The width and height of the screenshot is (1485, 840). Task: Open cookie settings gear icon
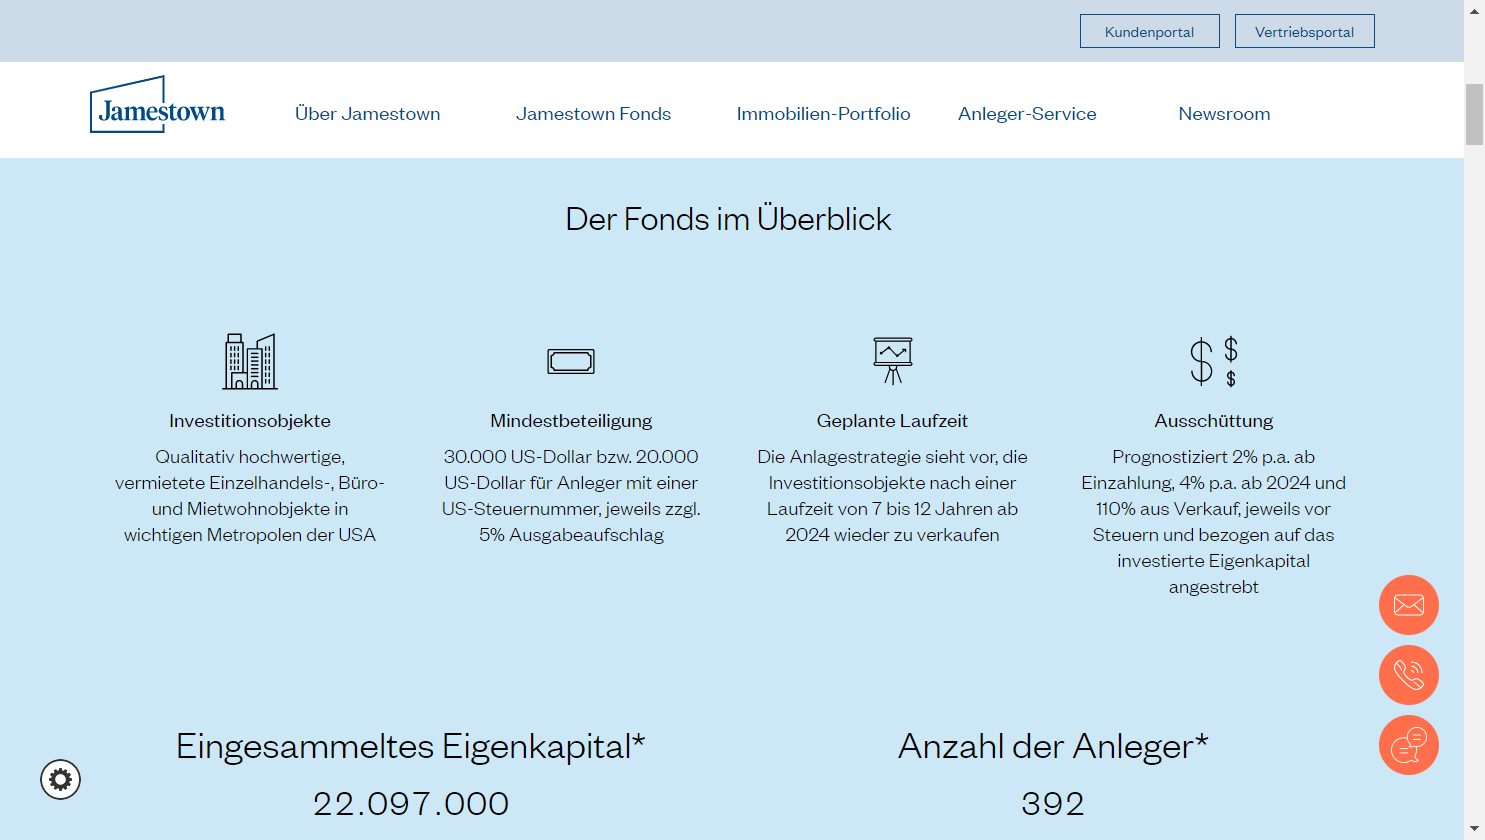pos(60,780)
